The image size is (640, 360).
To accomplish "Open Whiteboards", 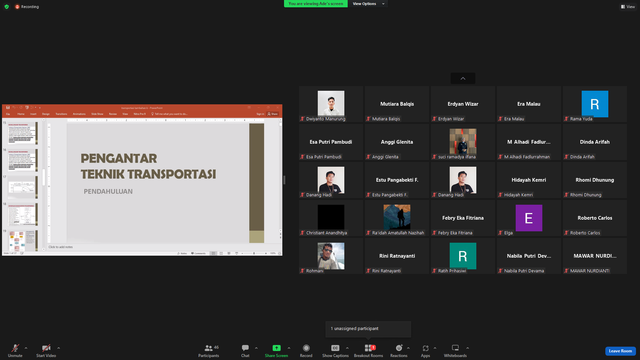I will (x=455, y=350).
